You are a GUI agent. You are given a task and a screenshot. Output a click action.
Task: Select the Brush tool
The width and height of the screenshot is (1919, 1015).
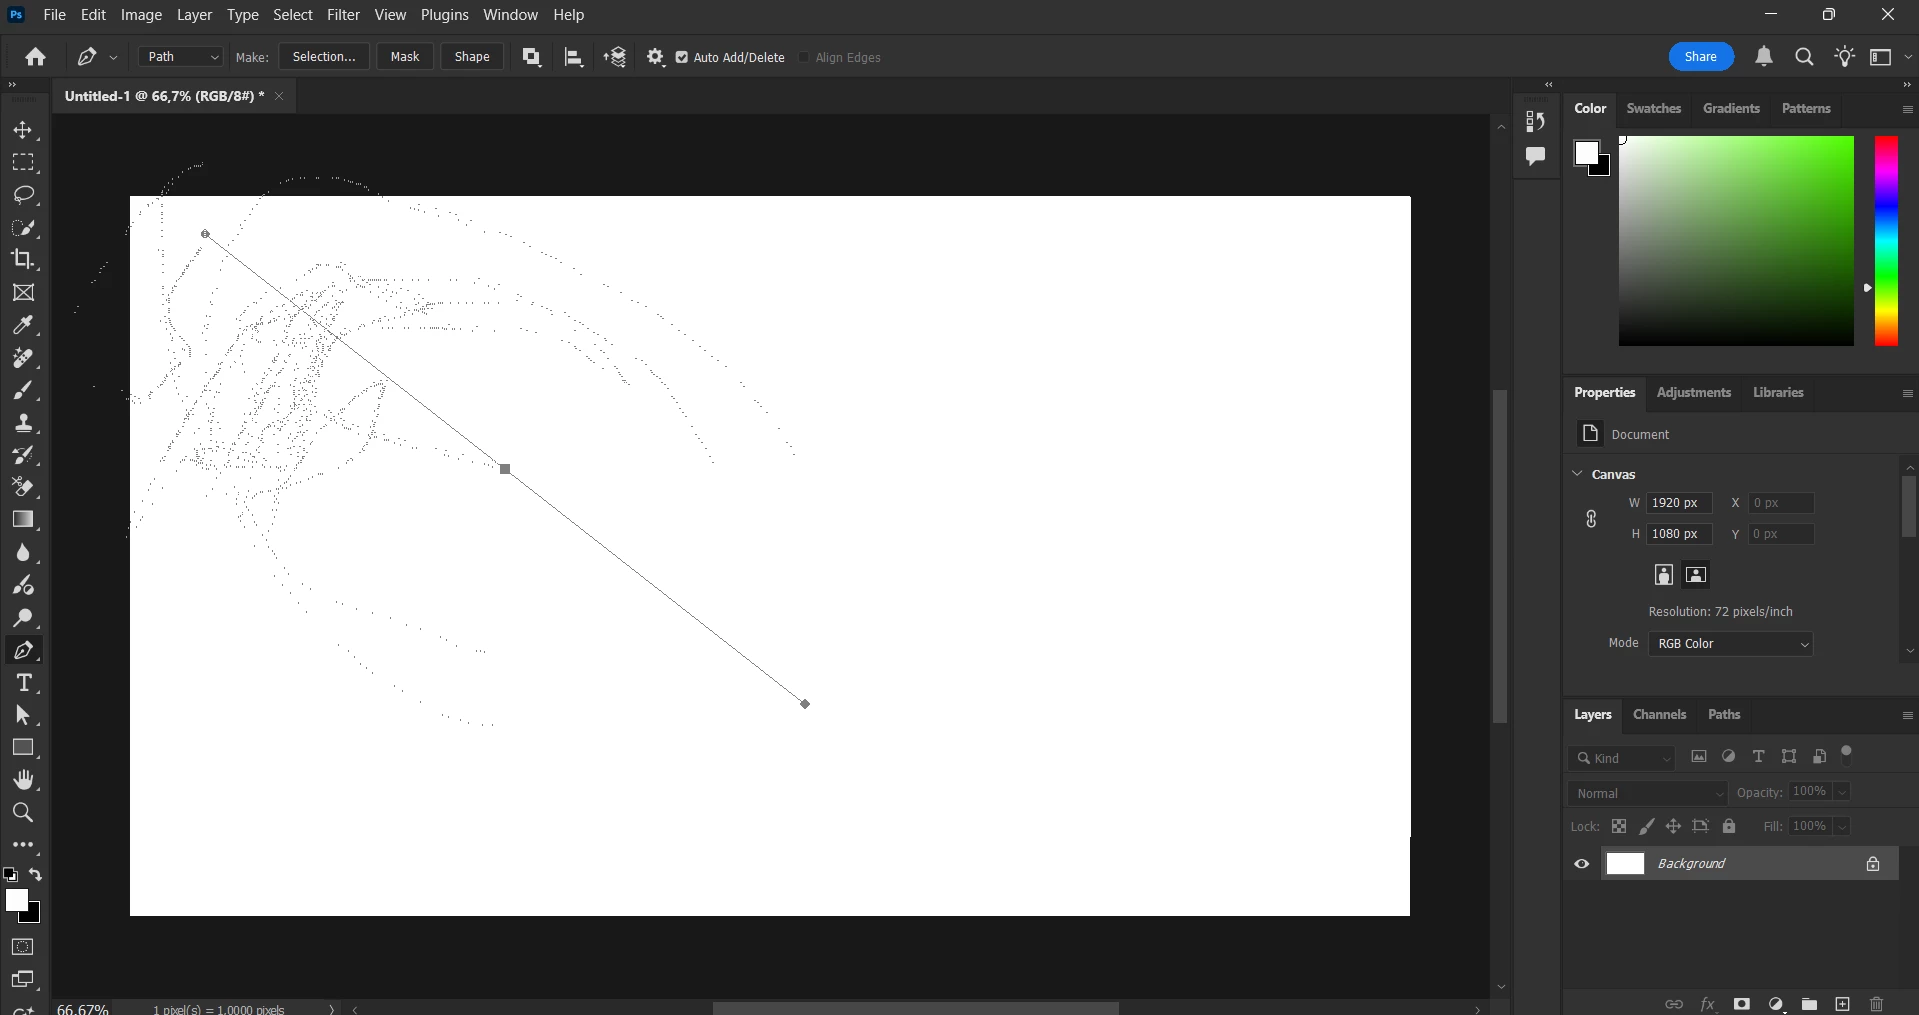[x=23, y=390]
